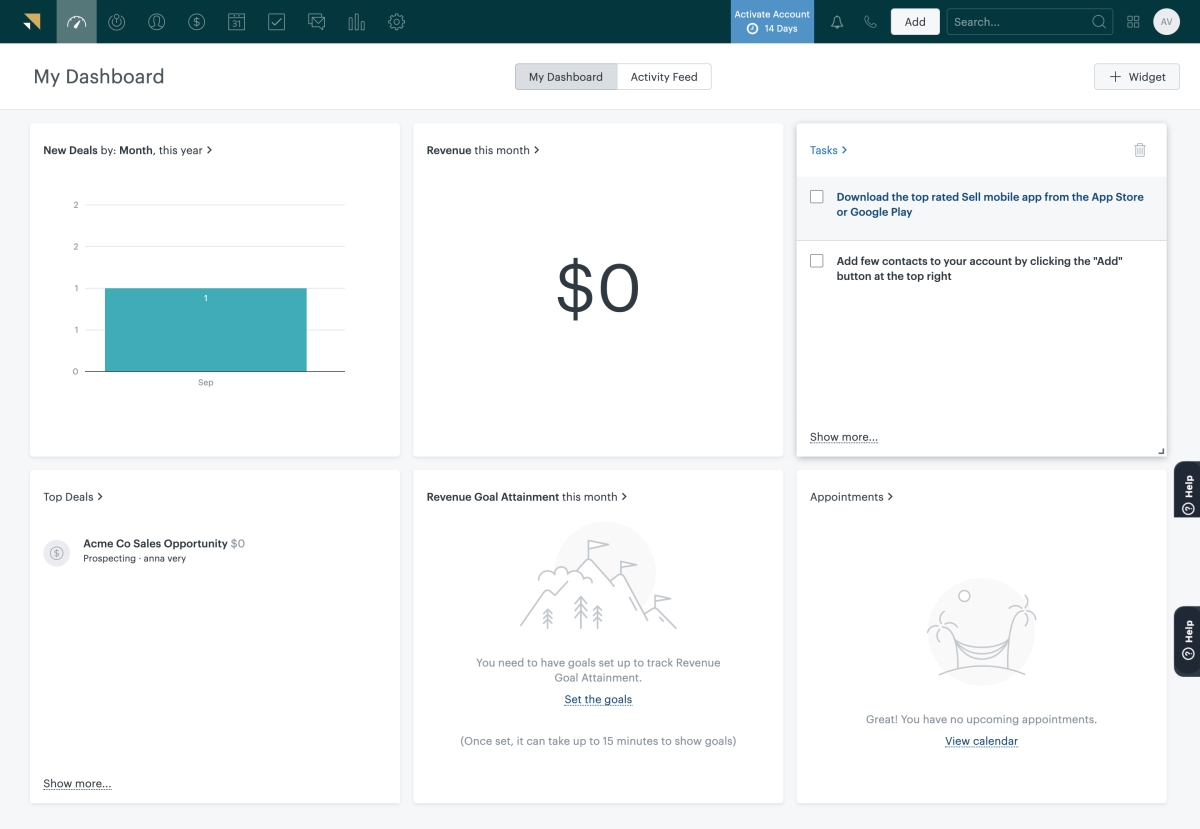Open Tasks using the checkmark icon
1200x829 pixels.
276,21
